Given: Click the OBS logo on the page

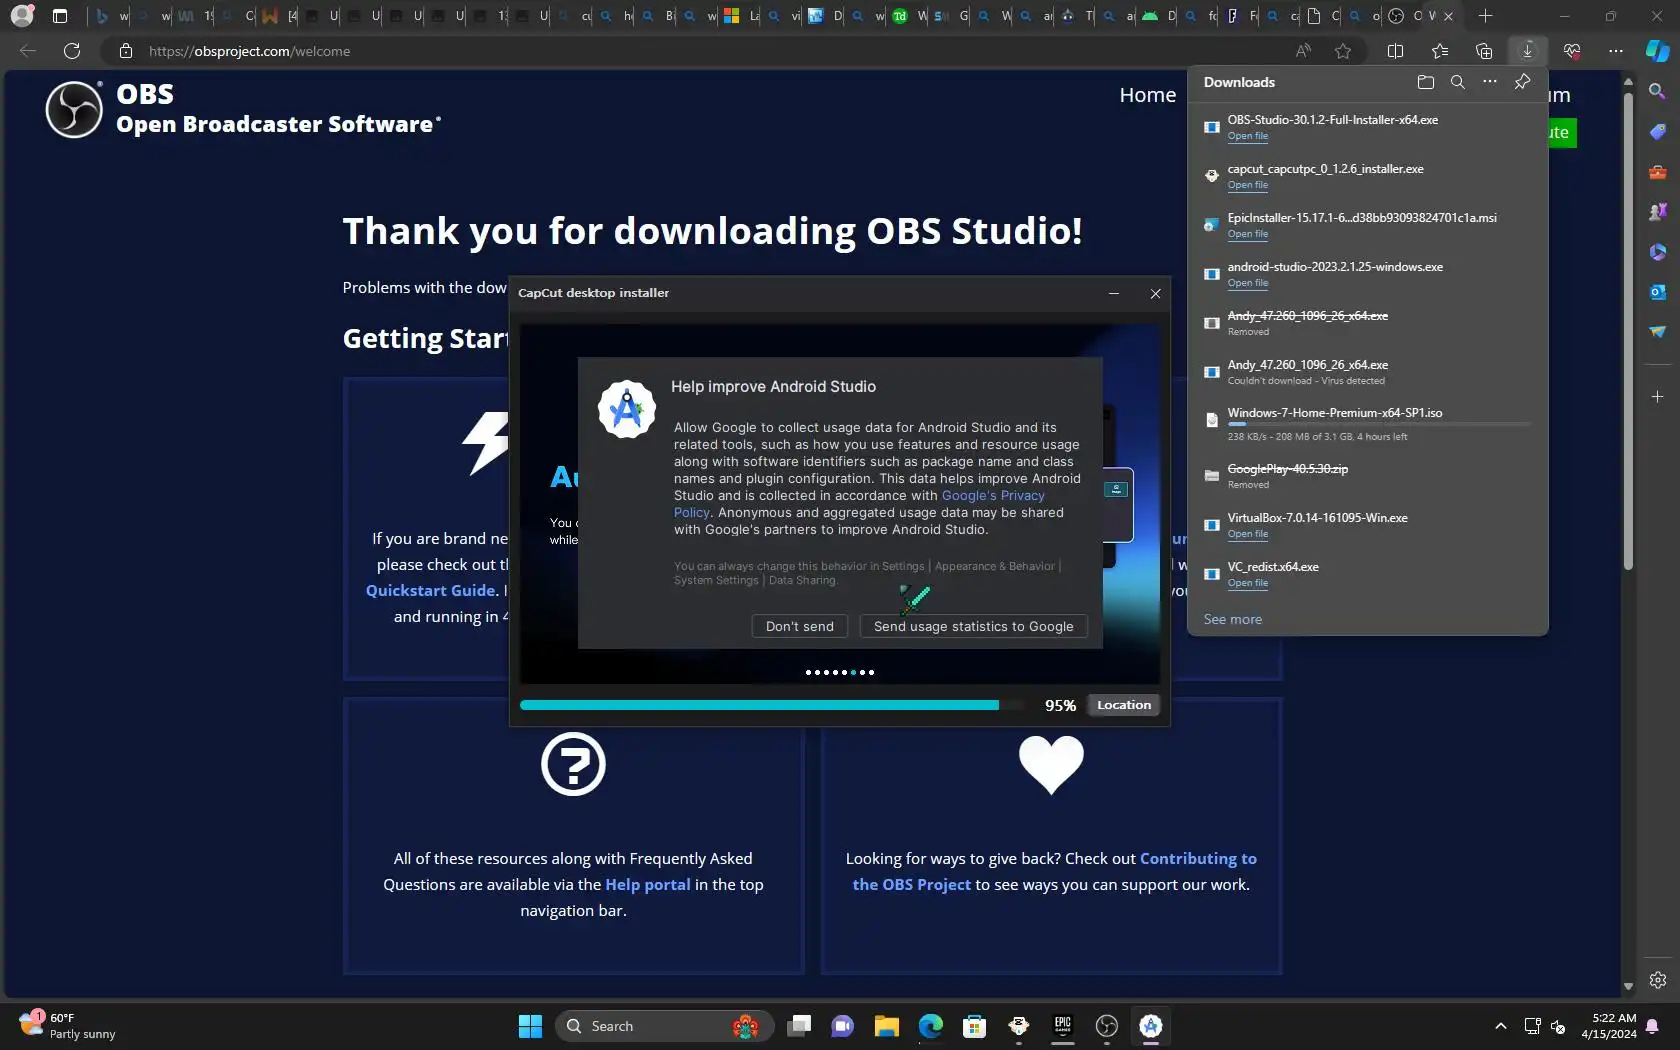Looking at the screenshot, I should click(74, 109).
